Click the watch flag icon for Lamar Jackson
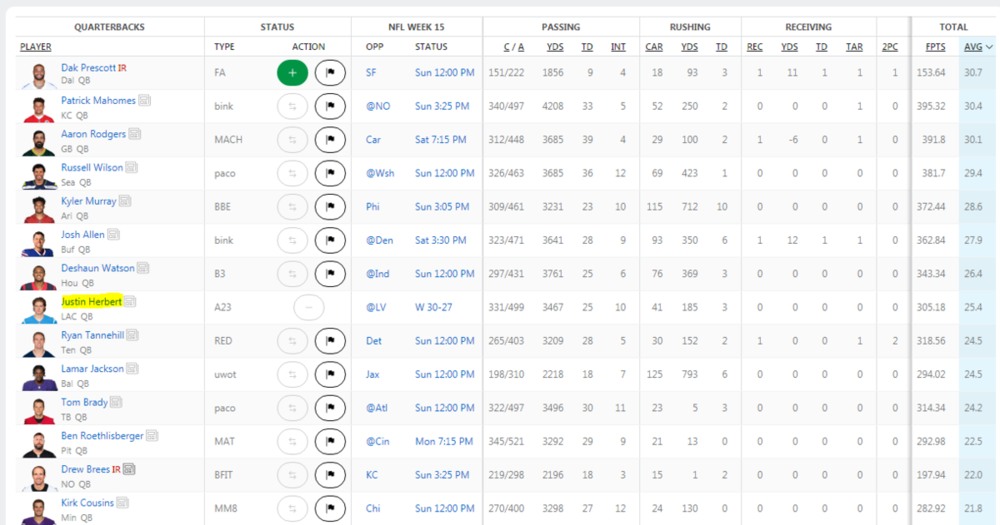The image size is (1000, 525). tap(329, 374)
